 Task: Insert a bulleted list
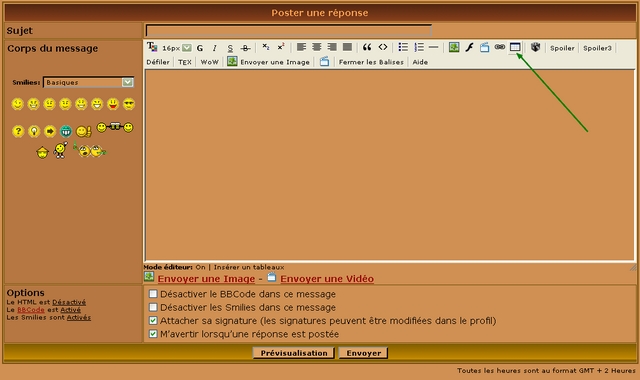(403, 47)
